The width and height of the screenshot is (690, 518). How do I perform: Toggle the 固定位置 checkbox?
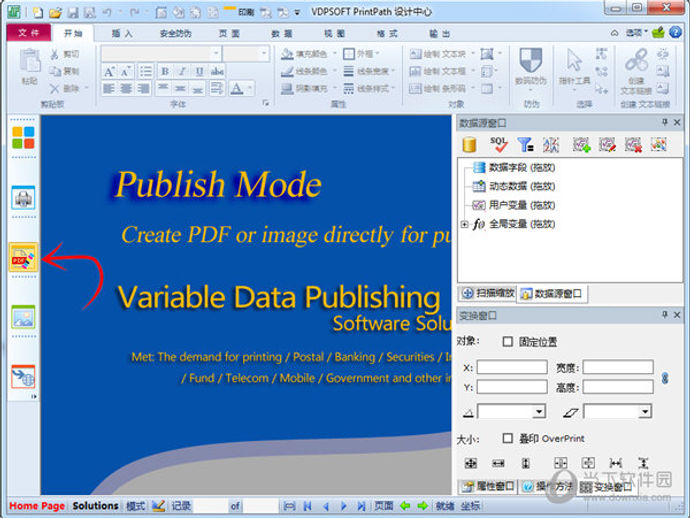coord(507,342)
